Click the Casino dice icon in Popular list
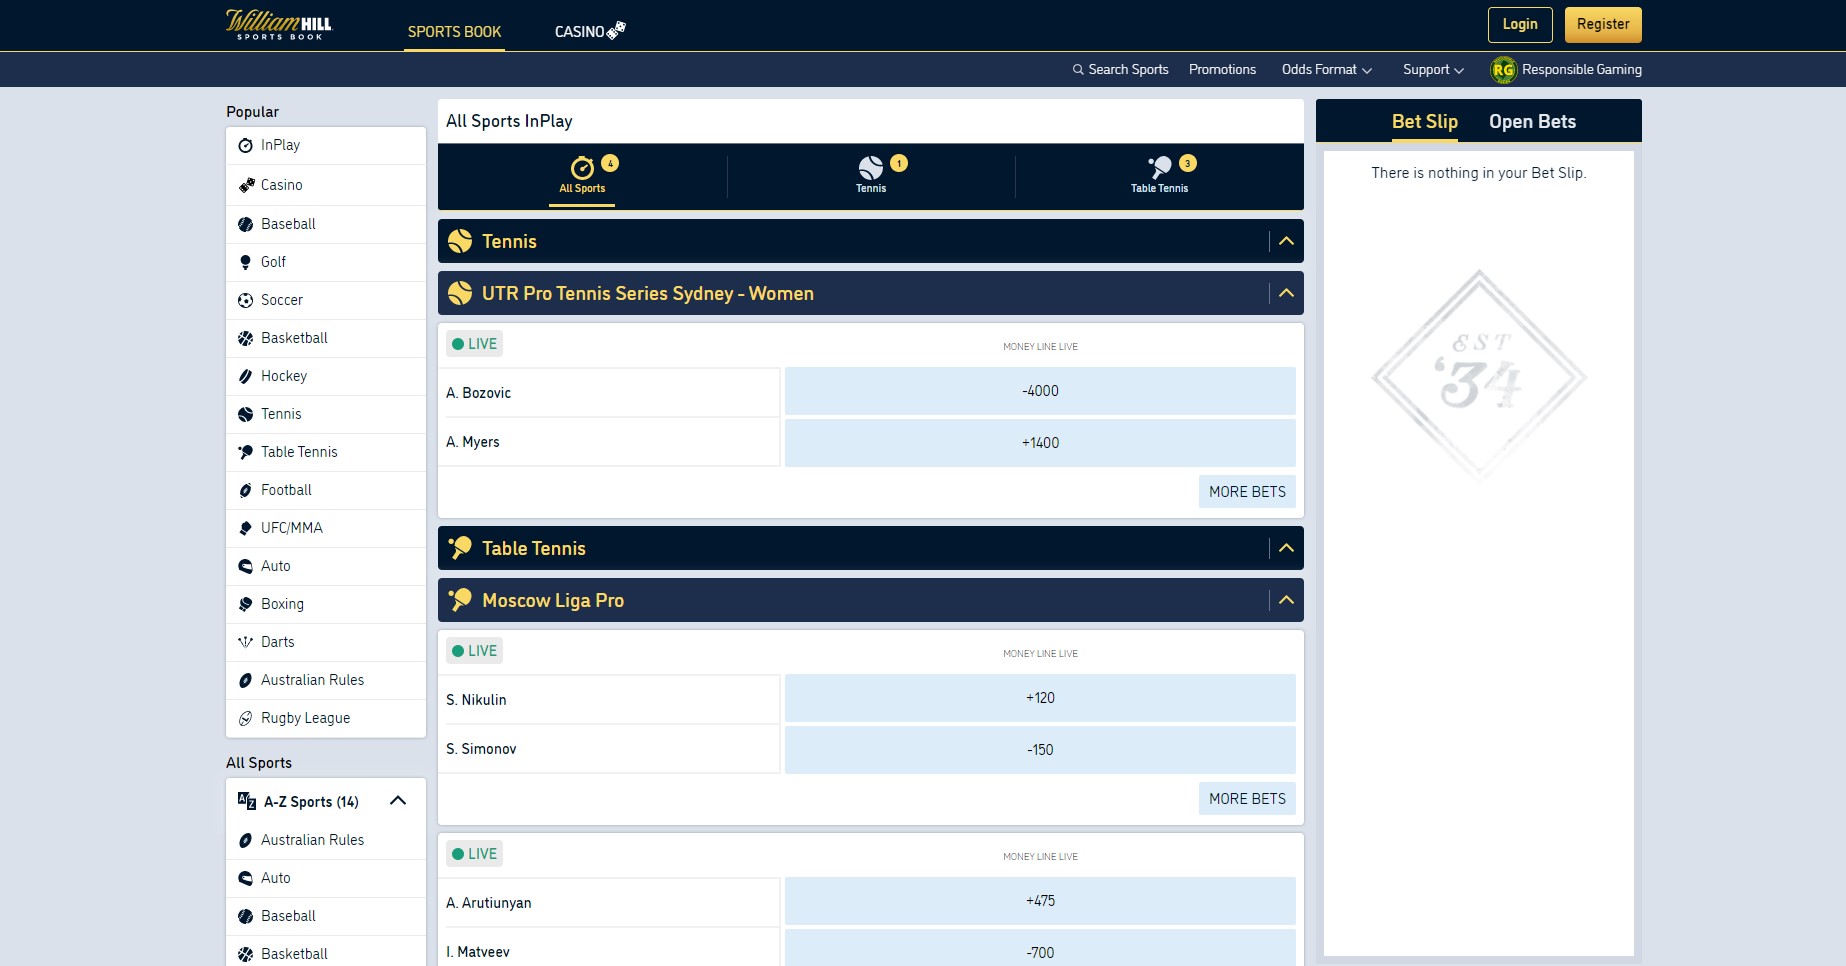The height and width of the screenshot is (966, 1846). 246,185
